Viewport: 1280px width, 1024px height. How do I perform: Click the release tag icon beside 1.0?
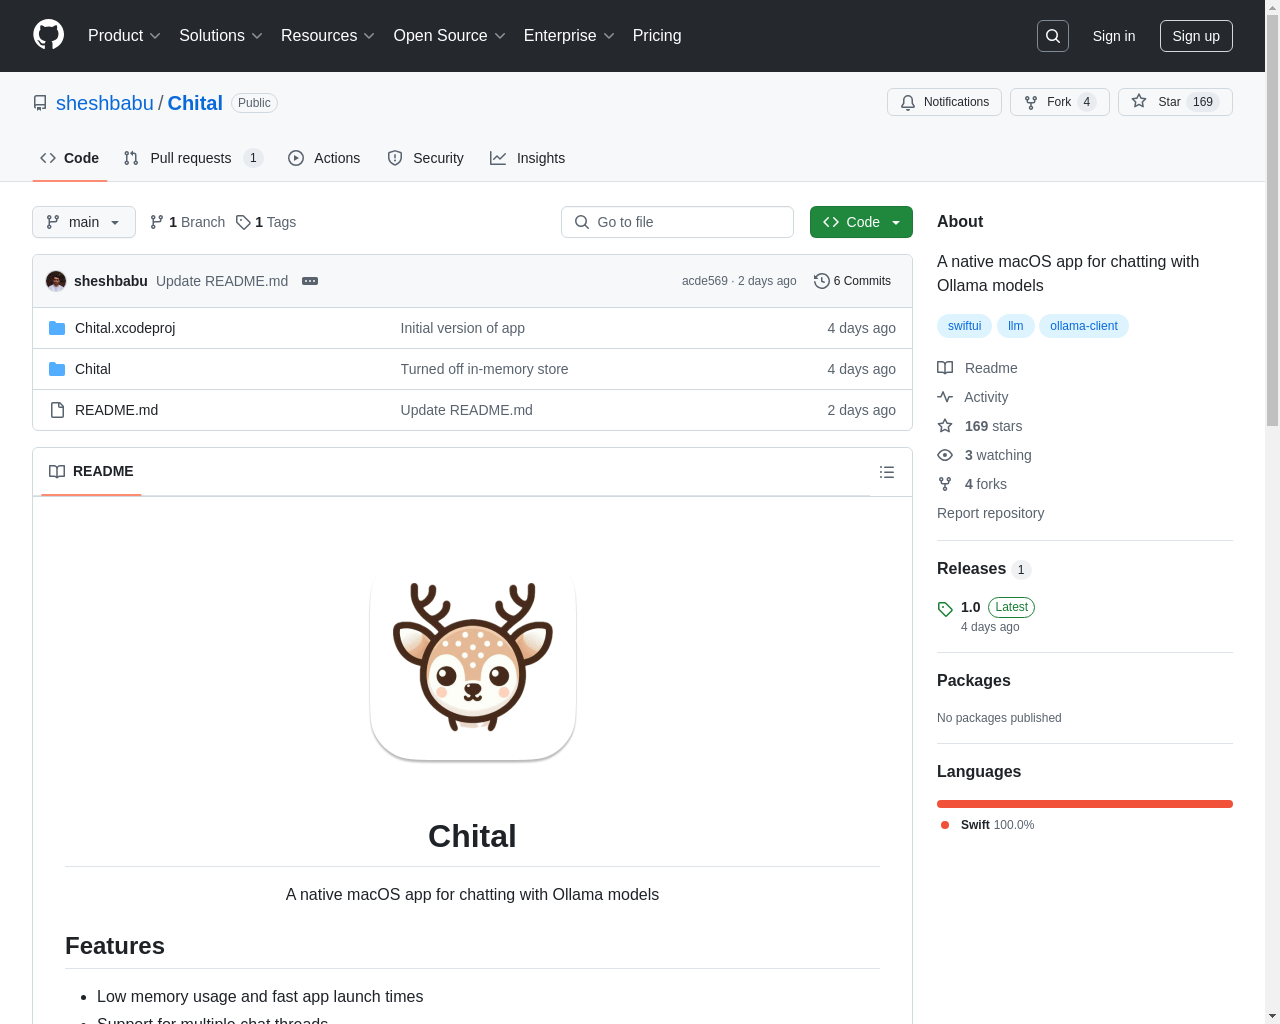(945, 609)
